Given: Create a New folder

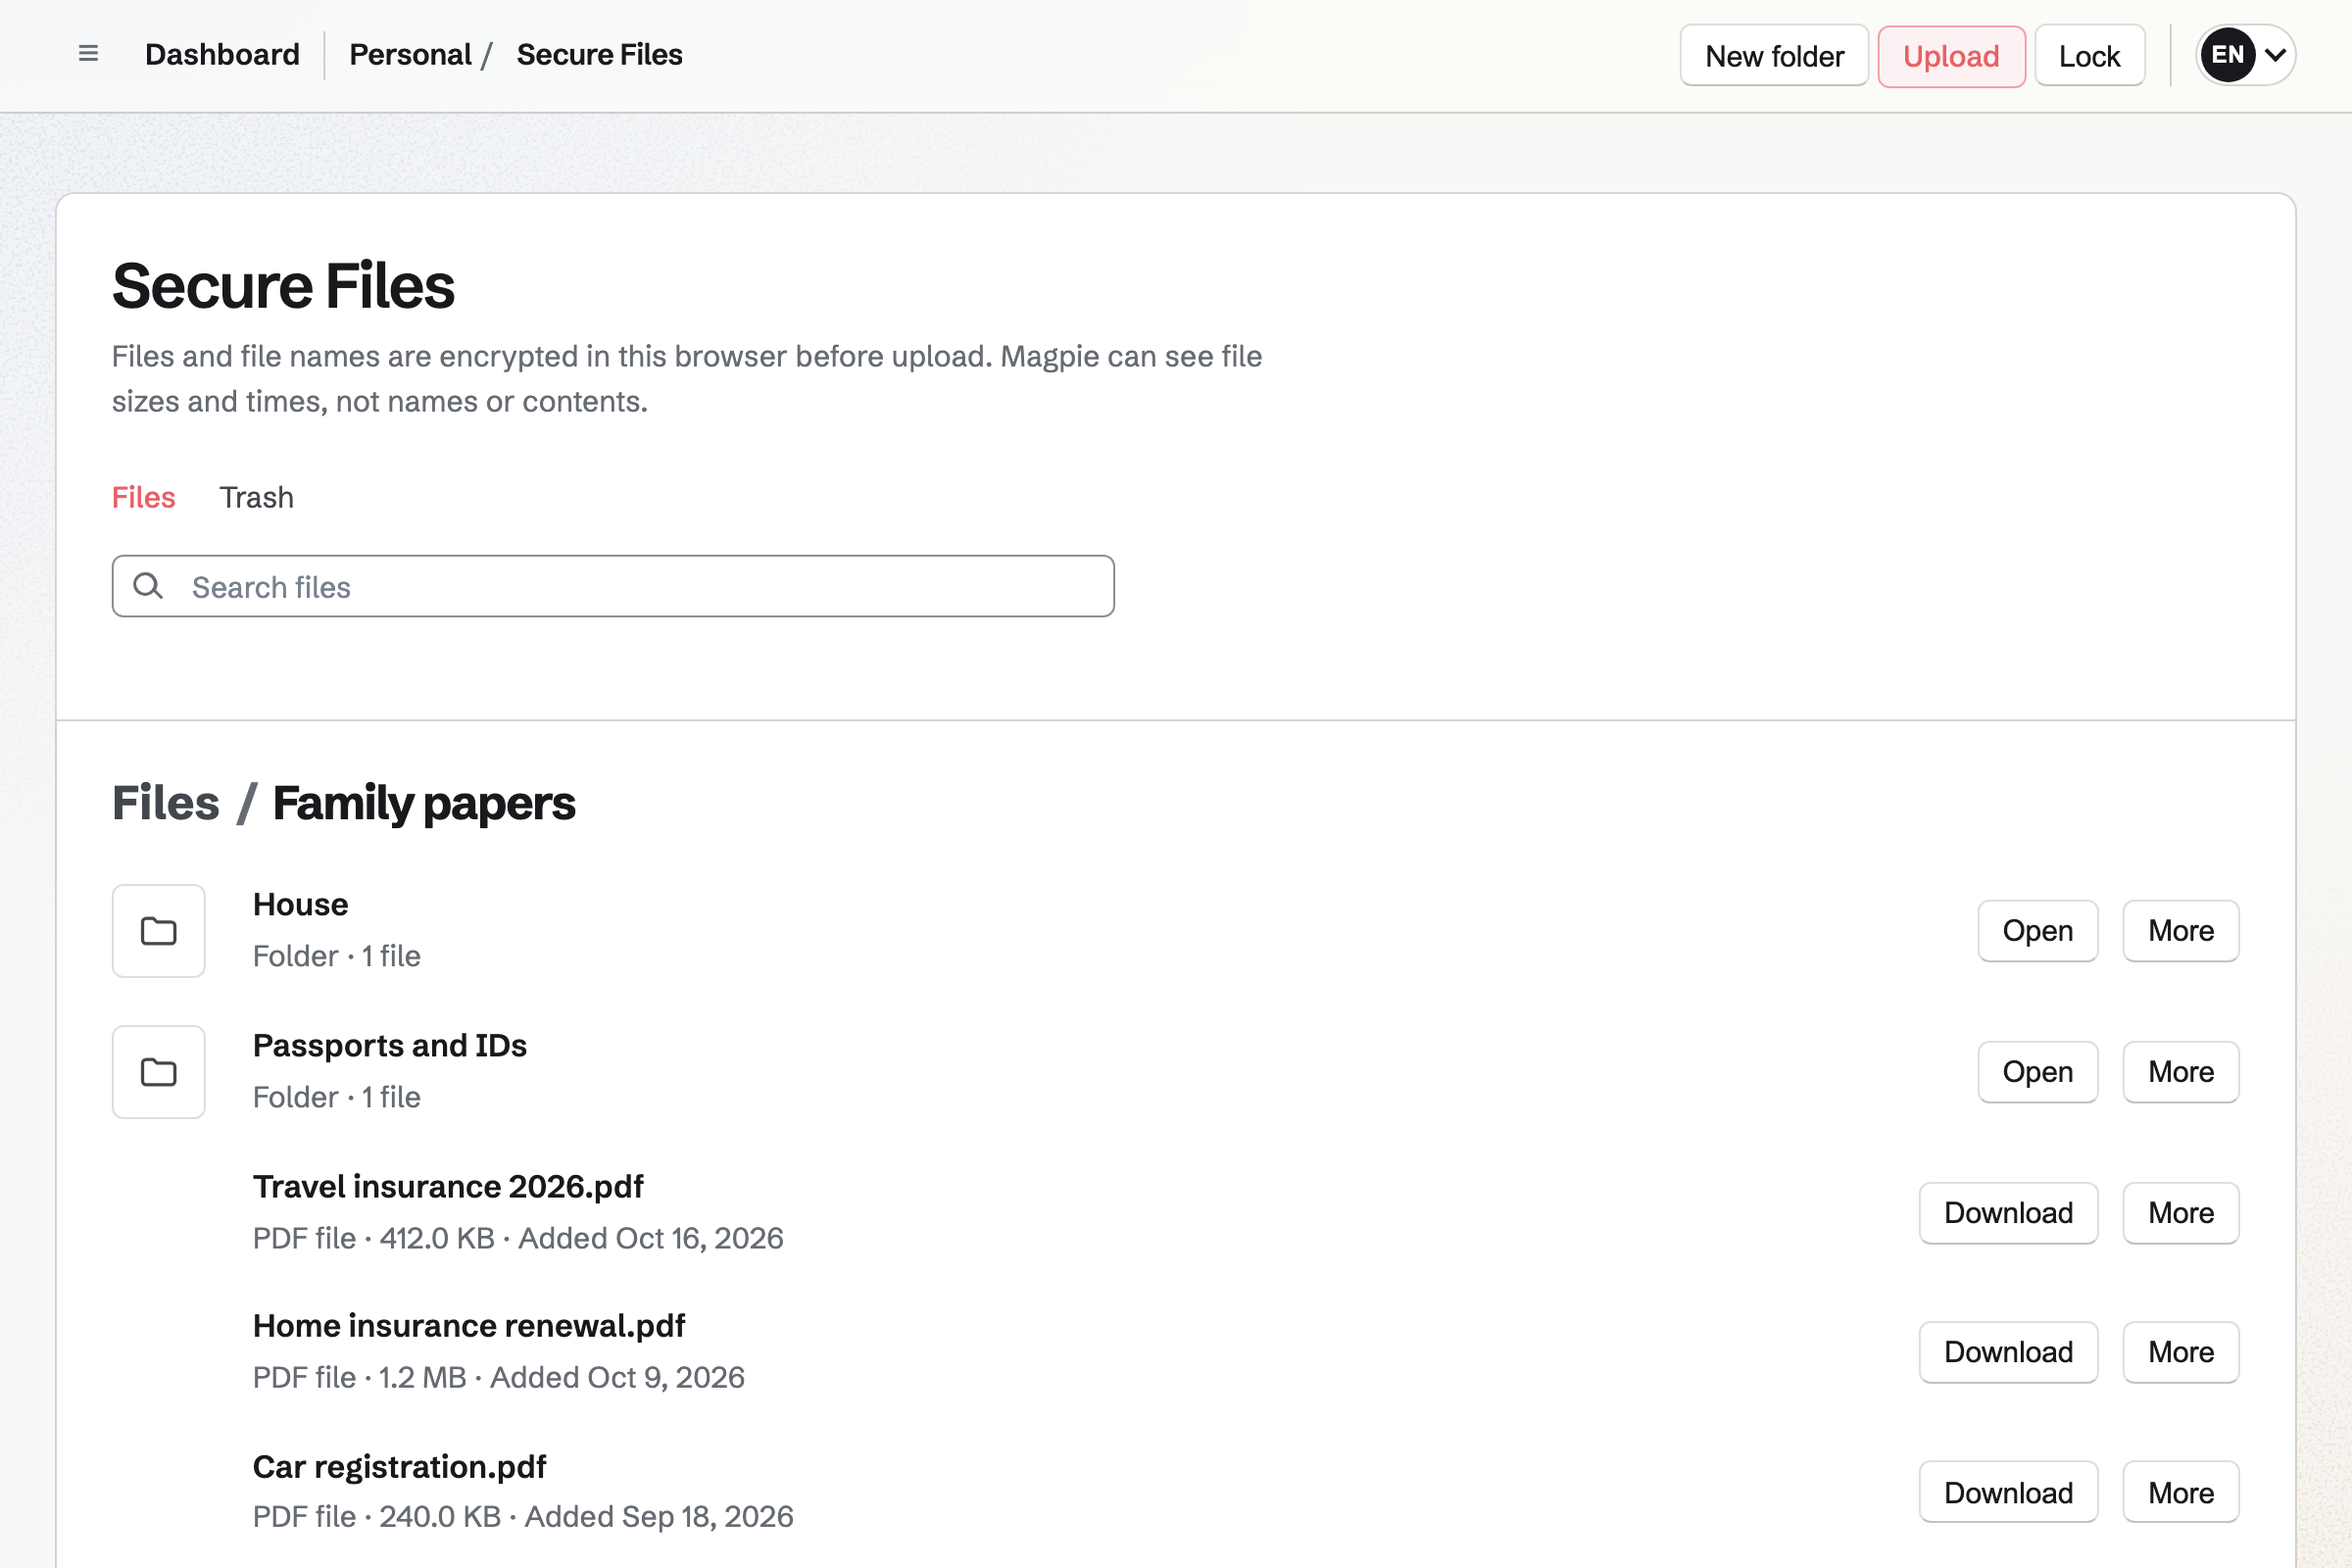Looking at the screenshot, I should [1774, 56].
